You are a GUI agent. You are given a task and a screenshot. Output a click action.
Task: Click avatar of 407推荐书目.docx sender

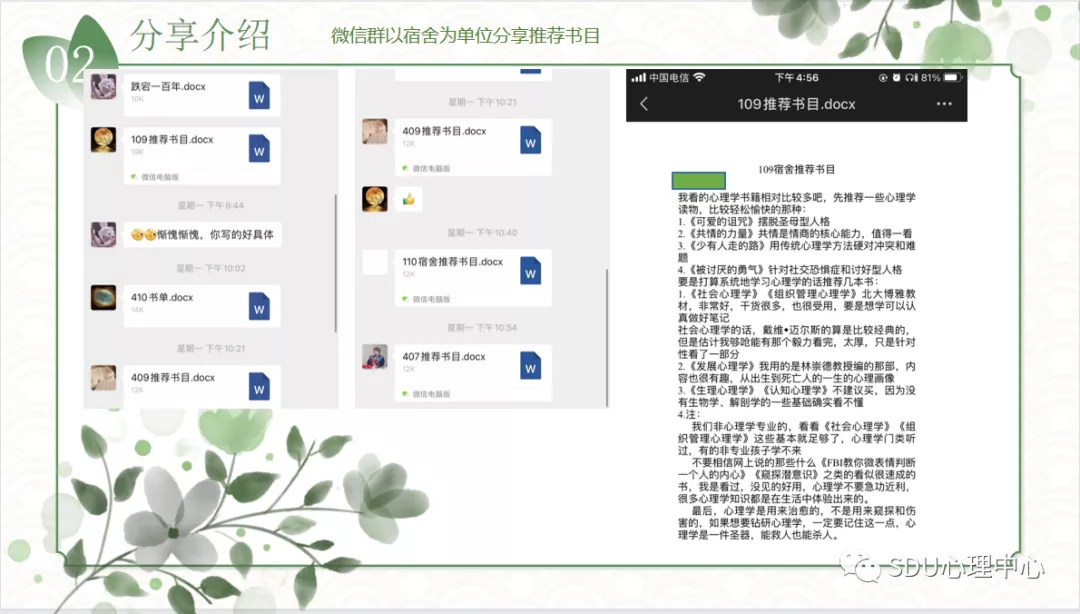click(x=375, y=357)
